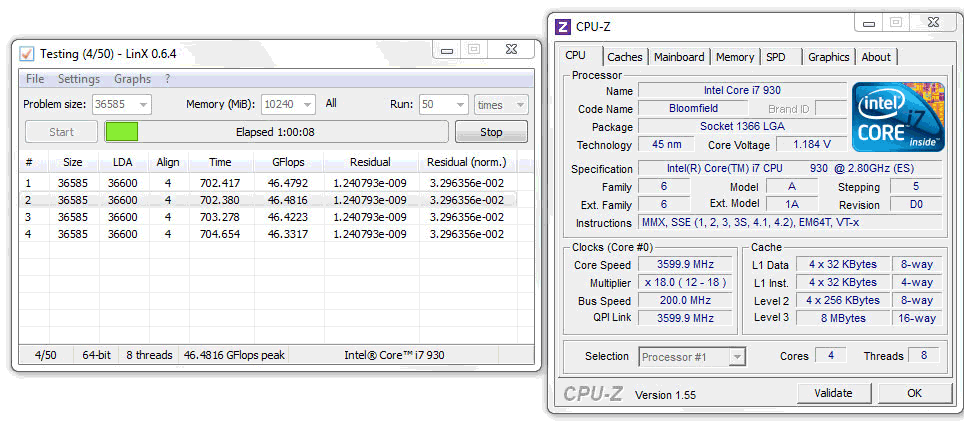This screenshot has width=964, height=422.
Task: Click the Size column header
Action: coord(73,162)
